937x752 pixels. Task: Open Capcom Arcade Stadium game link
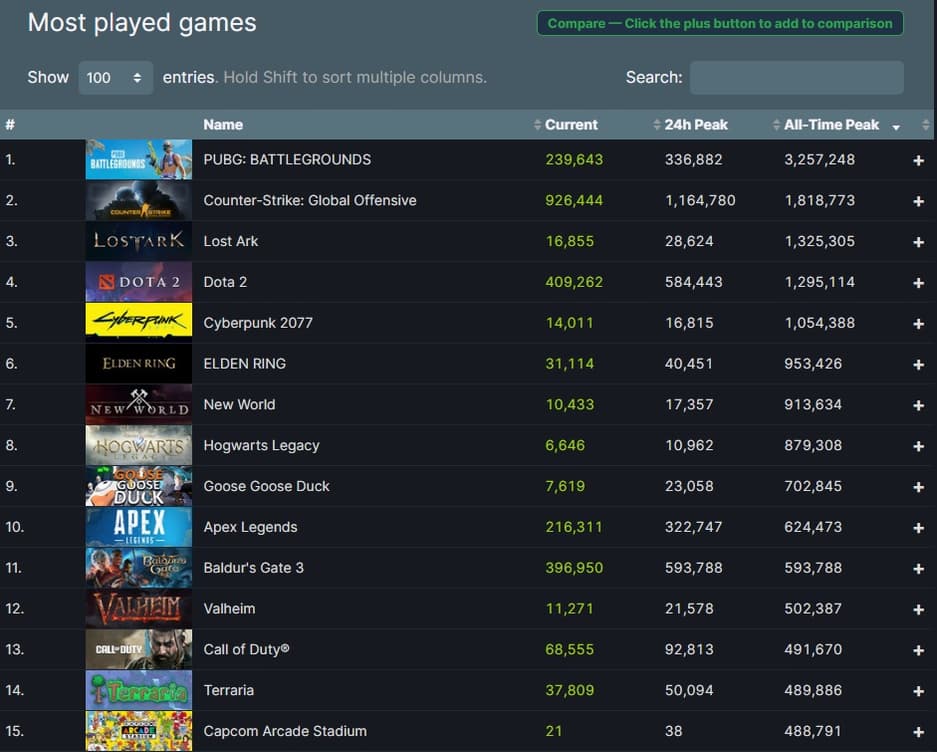(x=285, y=731)
